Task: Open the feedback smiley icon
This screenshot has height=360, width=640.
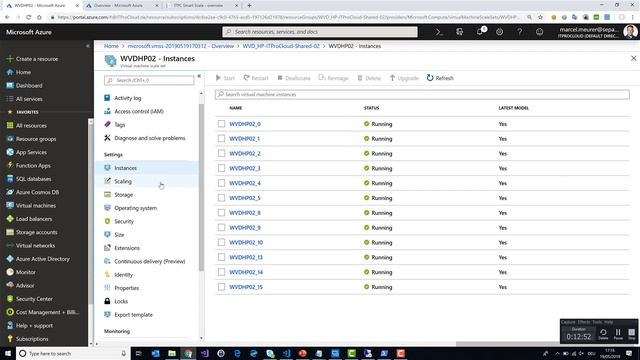Action: [539, 32]
